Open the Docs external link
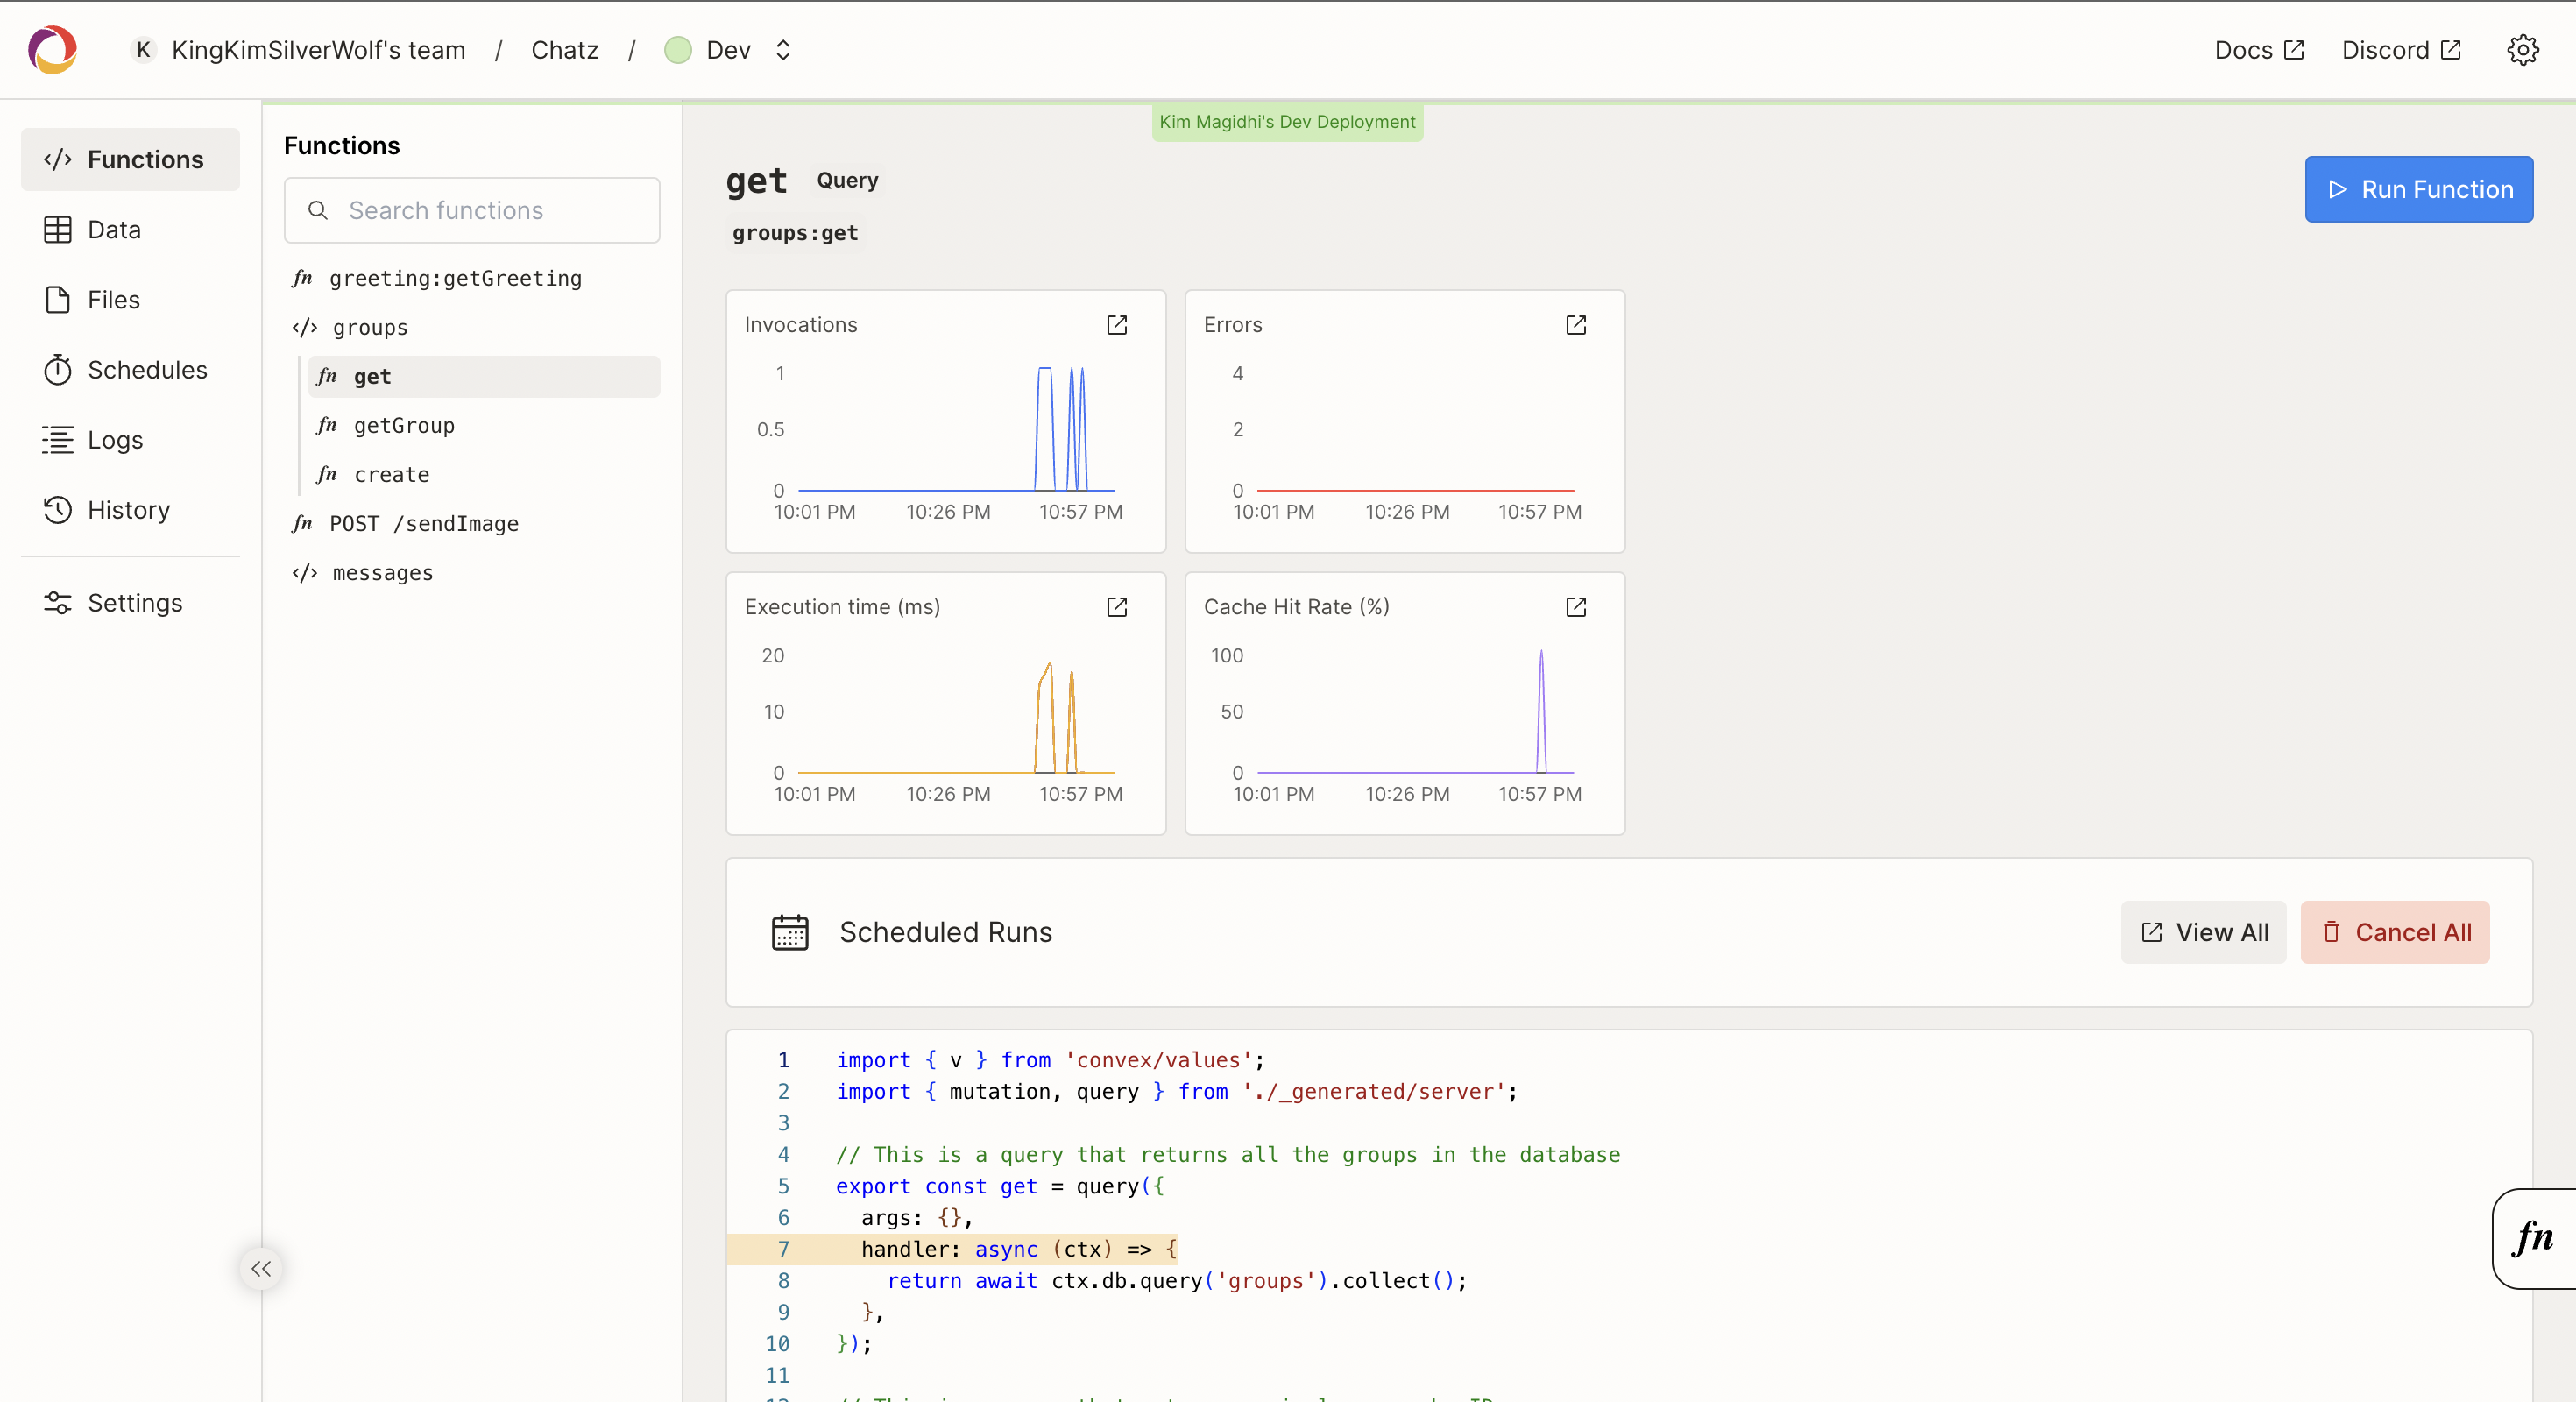2576x1402 pixels. 2258,50
